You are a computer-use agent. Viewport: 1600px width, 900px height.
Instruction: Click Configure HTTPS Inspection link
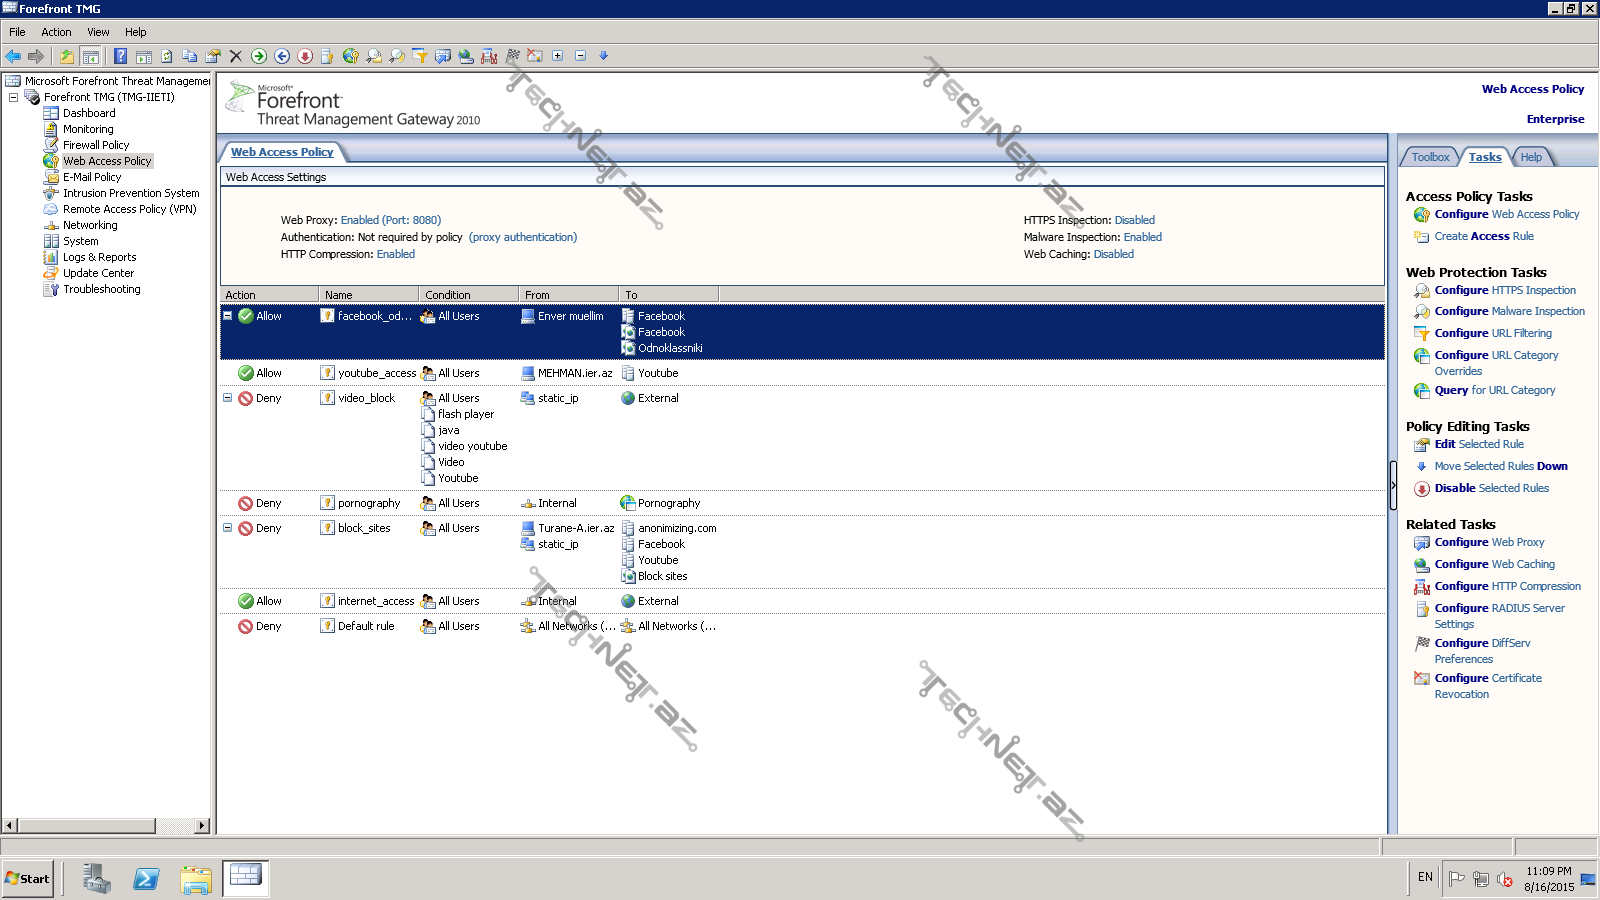pyautogui.click(x=1504, y=290)
